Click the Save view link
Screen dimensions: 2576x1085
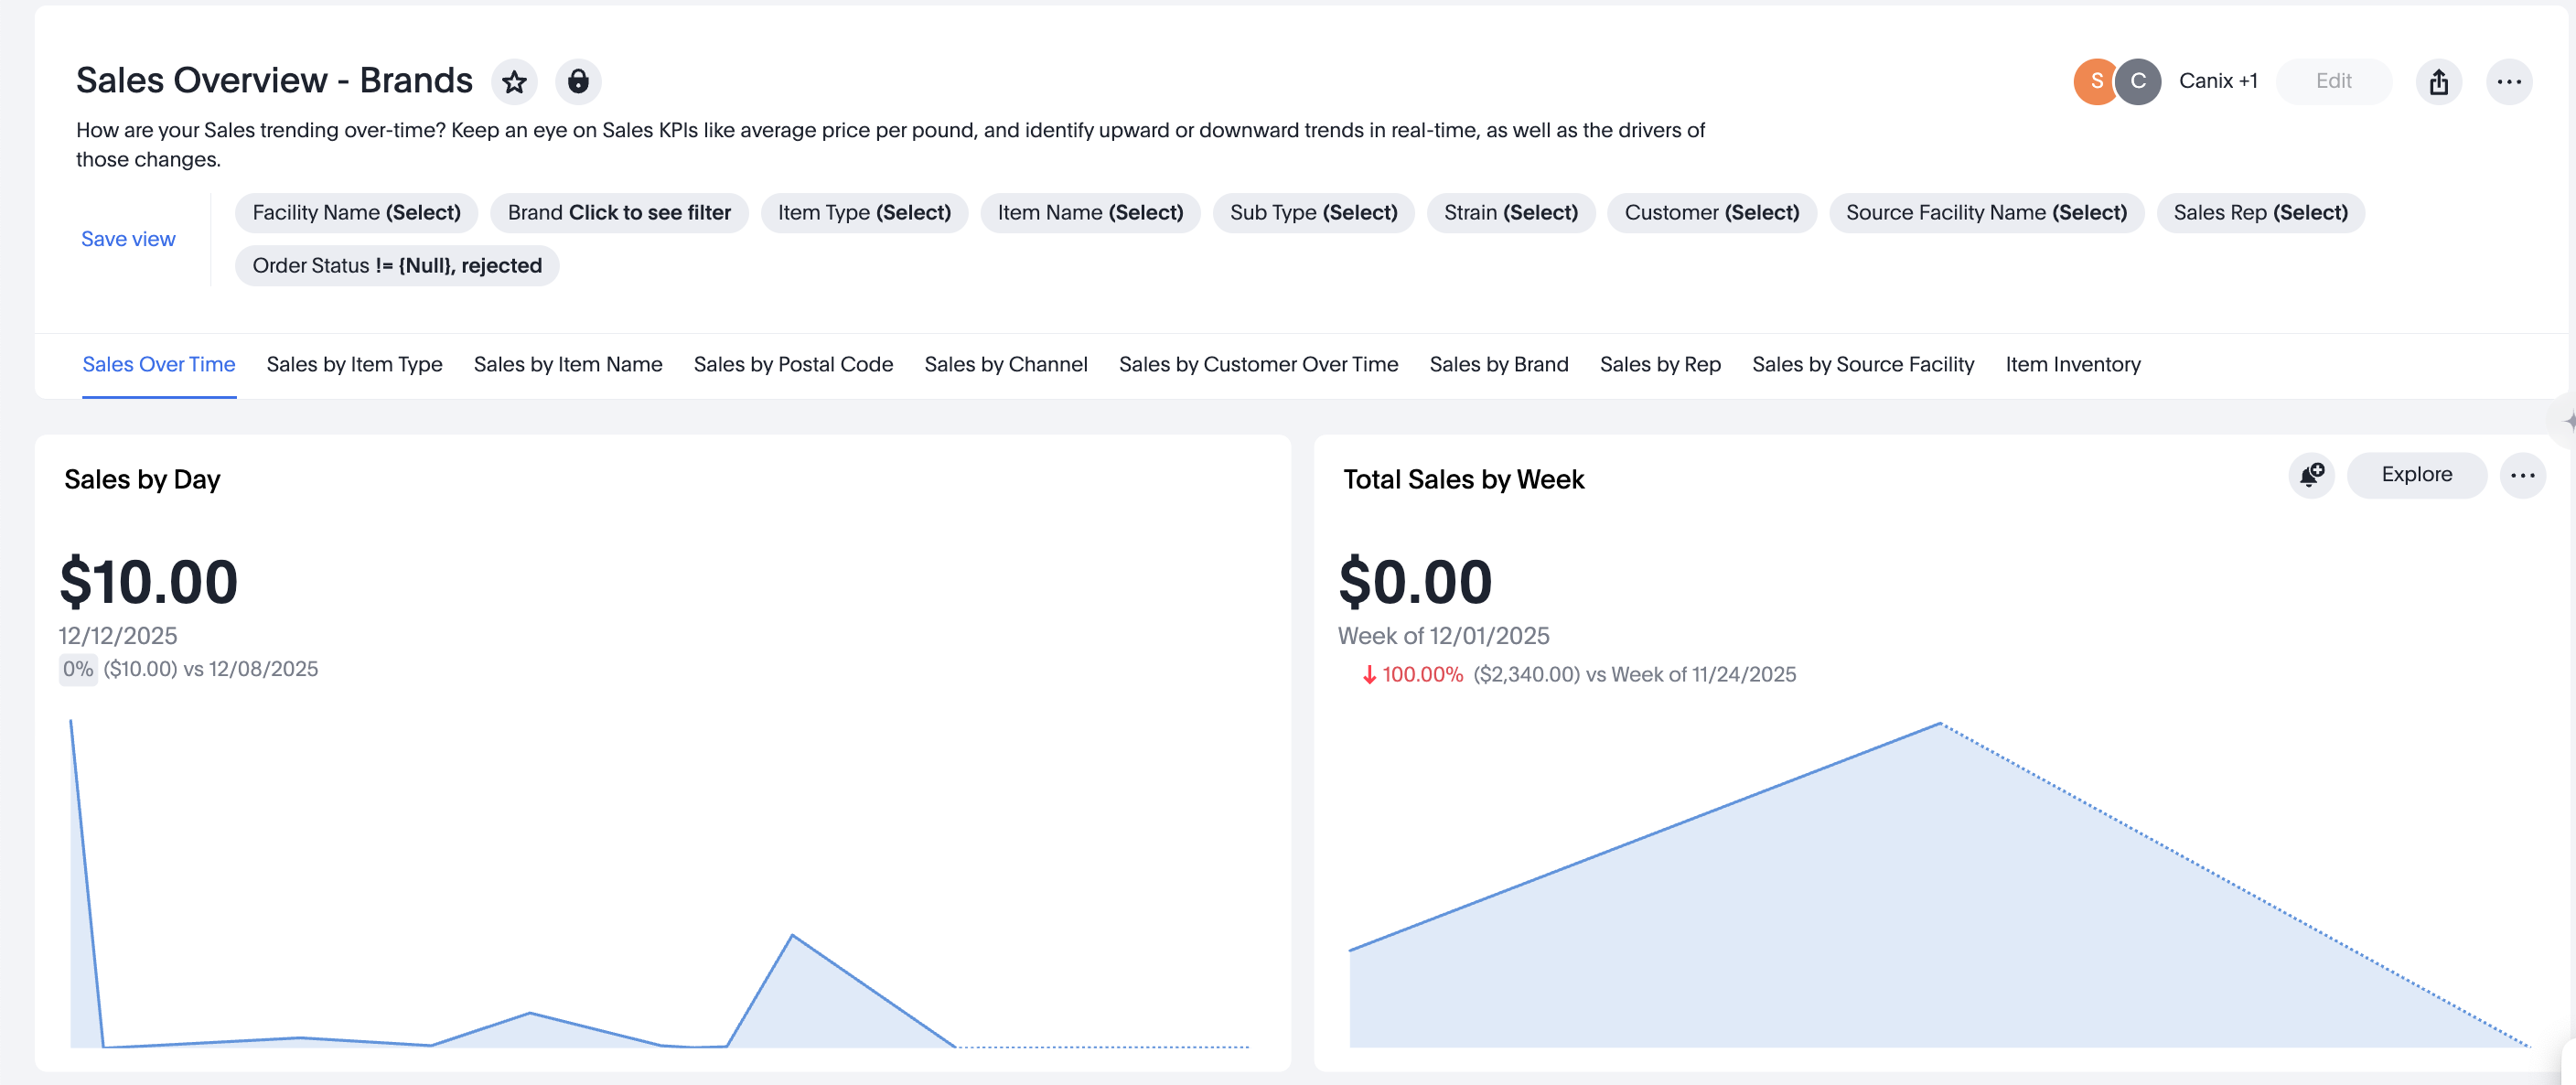[x=128, y=239]
